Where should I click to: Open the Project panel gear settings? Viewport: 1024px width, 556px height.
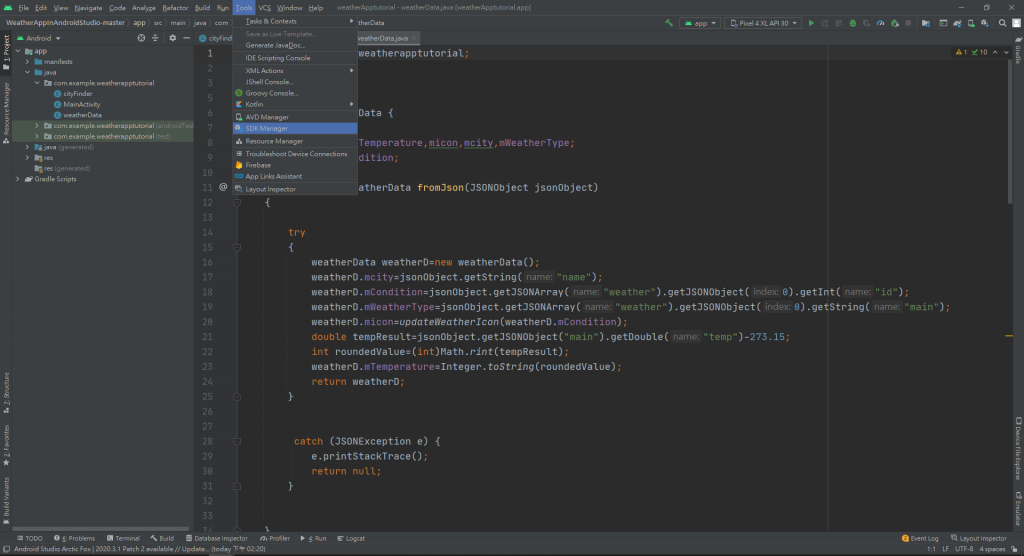(172, 38)
